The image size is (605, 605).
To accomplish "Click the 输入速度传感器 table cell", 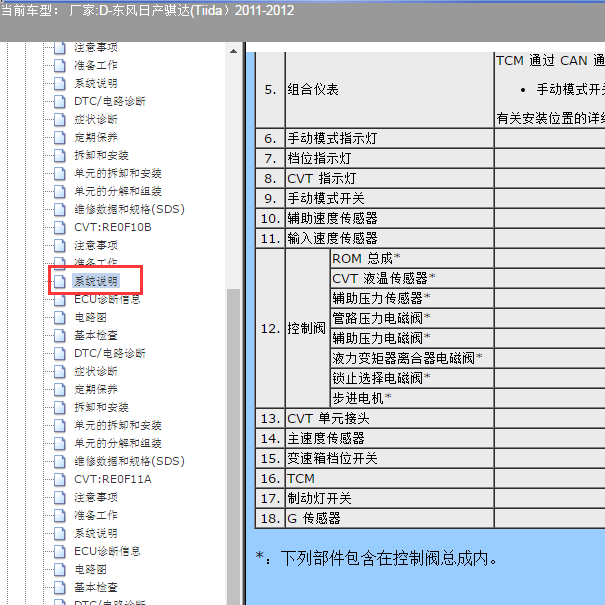I will coord(390,238).
